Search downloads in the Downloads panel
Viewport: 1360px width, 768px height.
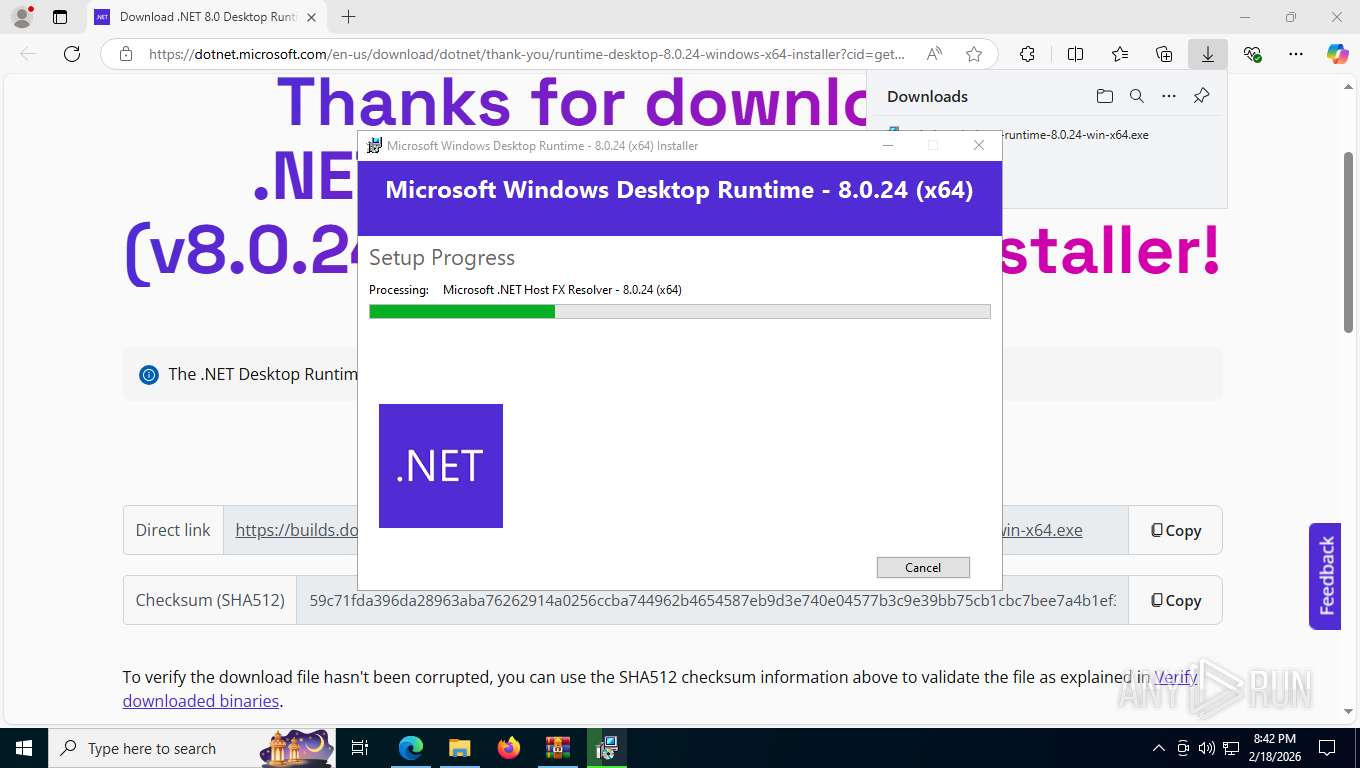point(1136,96)
